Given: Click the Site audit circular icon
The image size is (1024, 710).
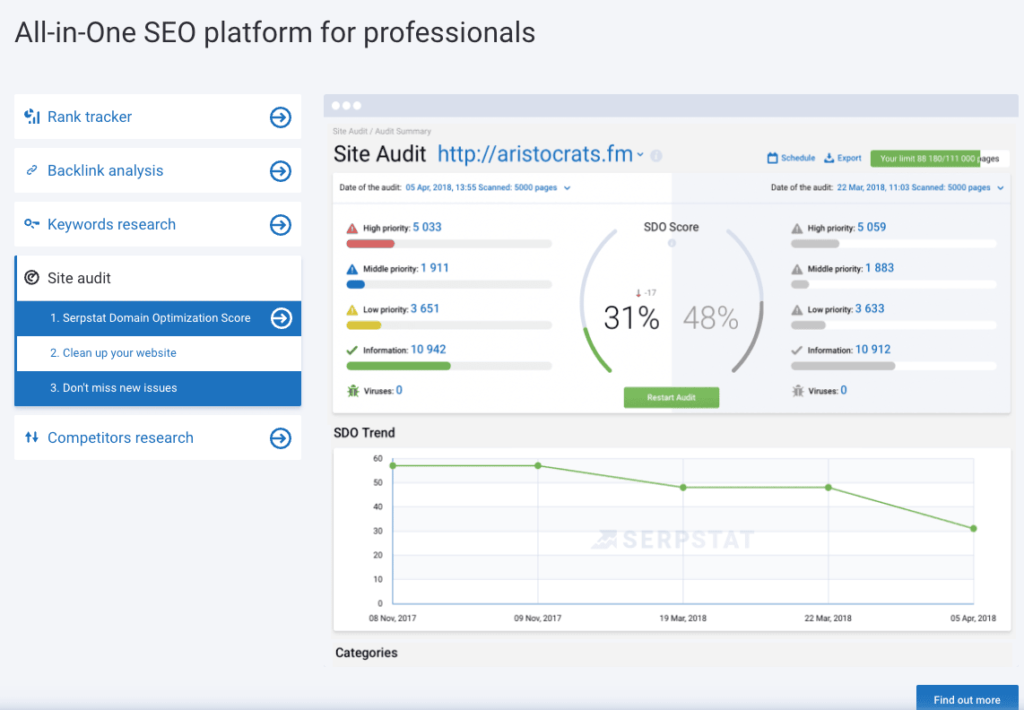Looking at the screenshot, I should (31, 278).
